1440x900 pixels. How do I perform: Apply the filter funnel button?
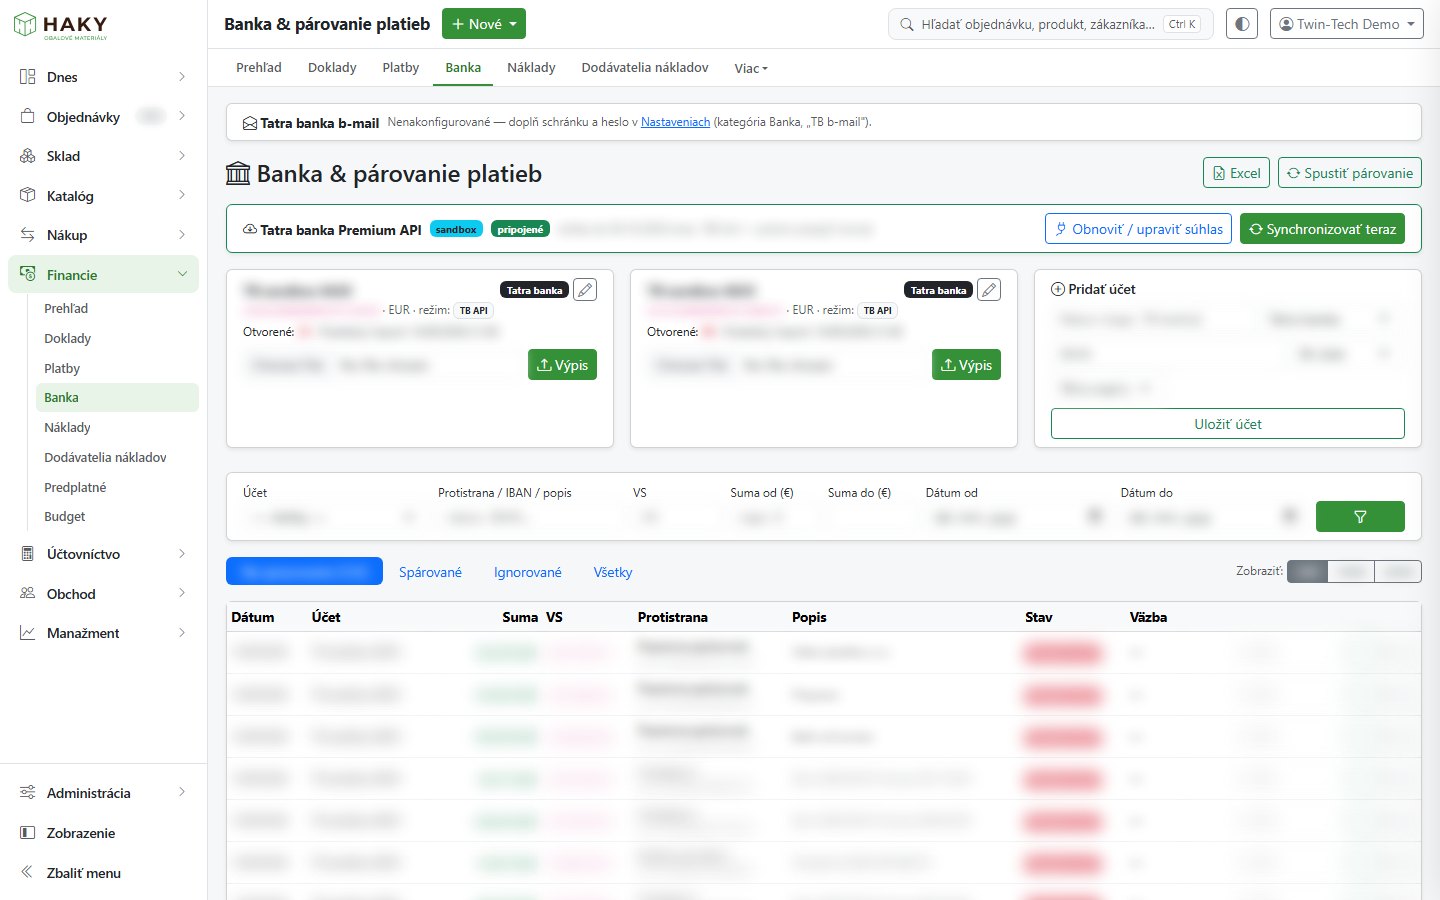point(1360,516)
